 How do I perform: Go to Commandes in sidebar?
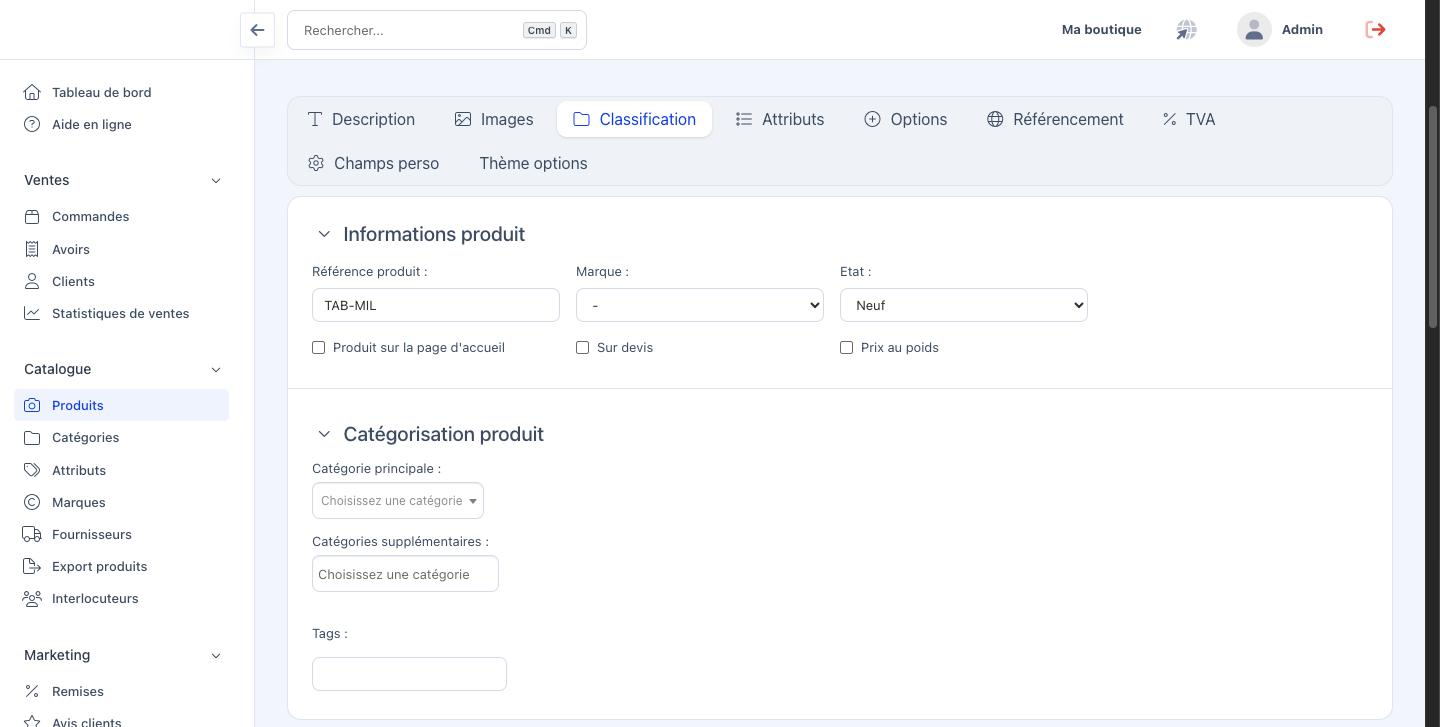(x=90, y=216)
